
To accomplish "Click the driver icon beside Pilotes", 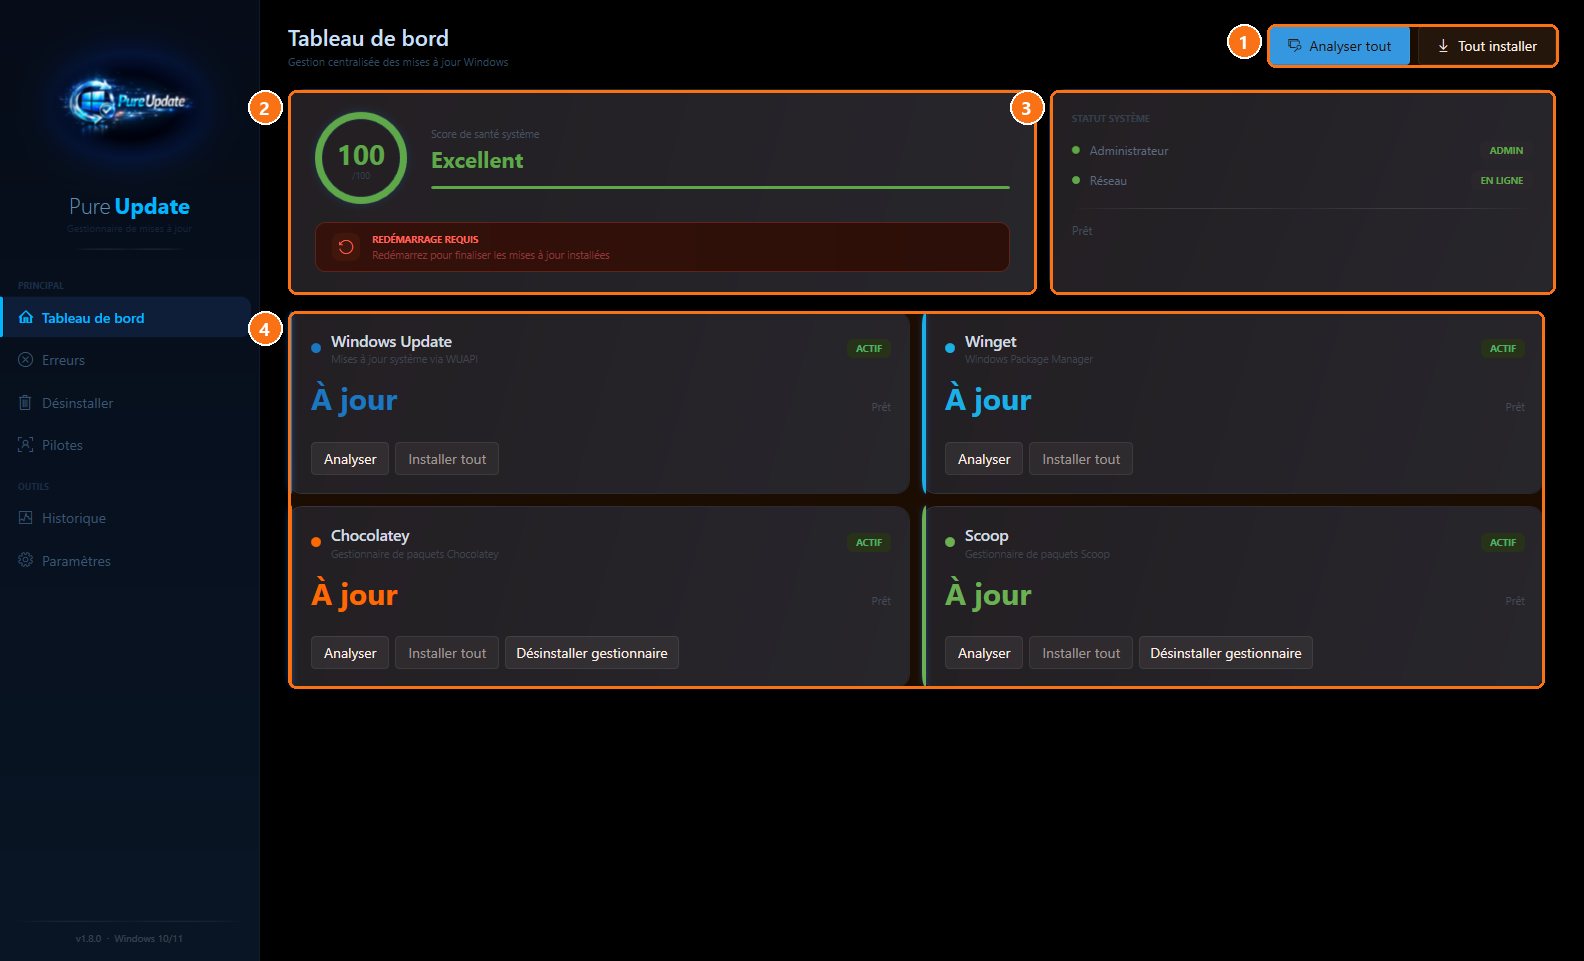I will tap(26, 445).
